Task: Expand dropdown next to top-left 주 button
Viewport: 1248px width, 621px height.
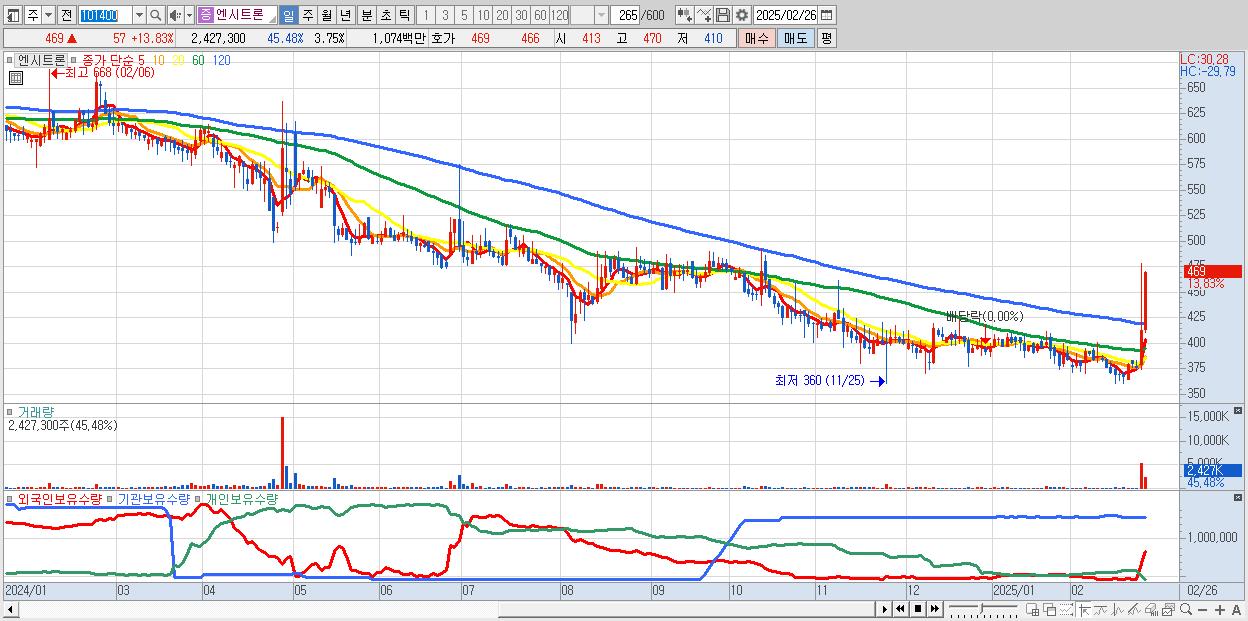Action: click(x=48, y=15)
